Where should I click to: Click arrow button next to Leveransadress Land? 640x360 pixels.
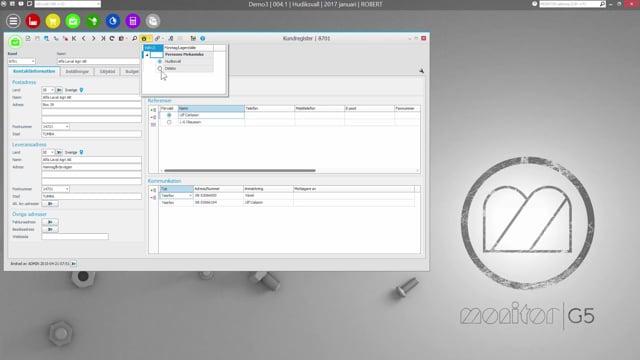coord(59,152)
